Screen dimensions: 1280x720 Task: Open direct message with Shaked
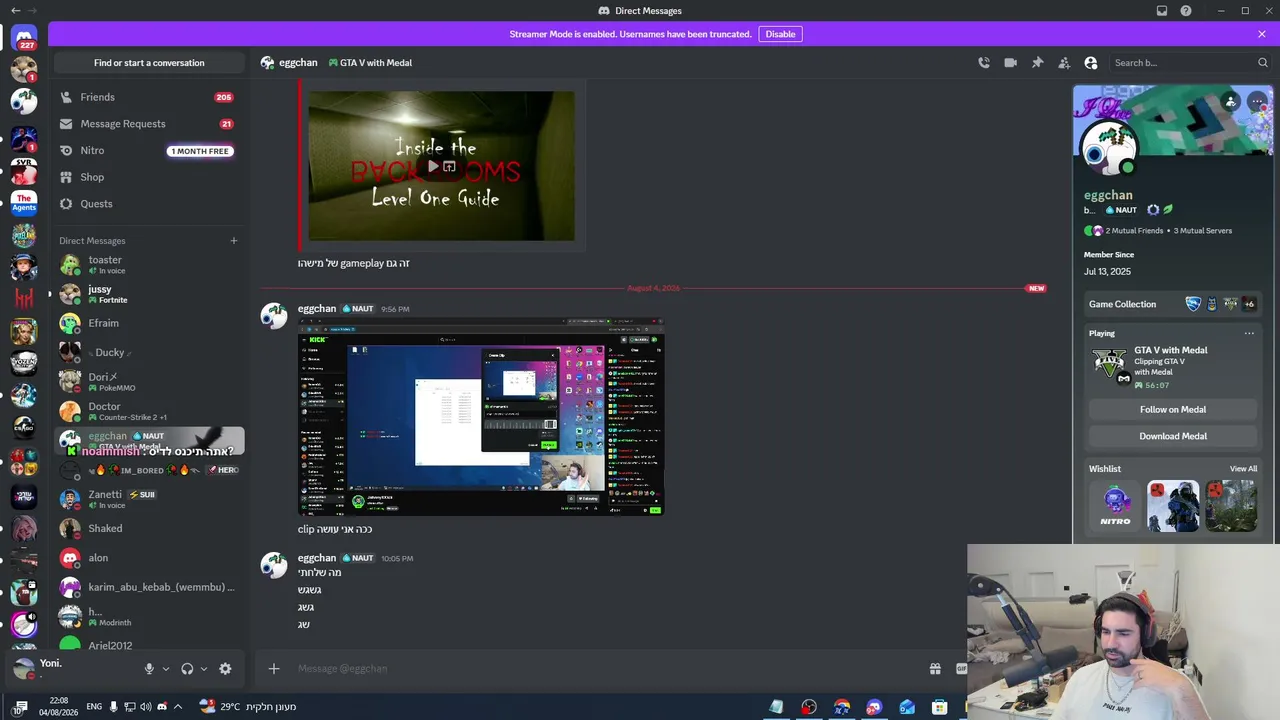coord(149,528)
